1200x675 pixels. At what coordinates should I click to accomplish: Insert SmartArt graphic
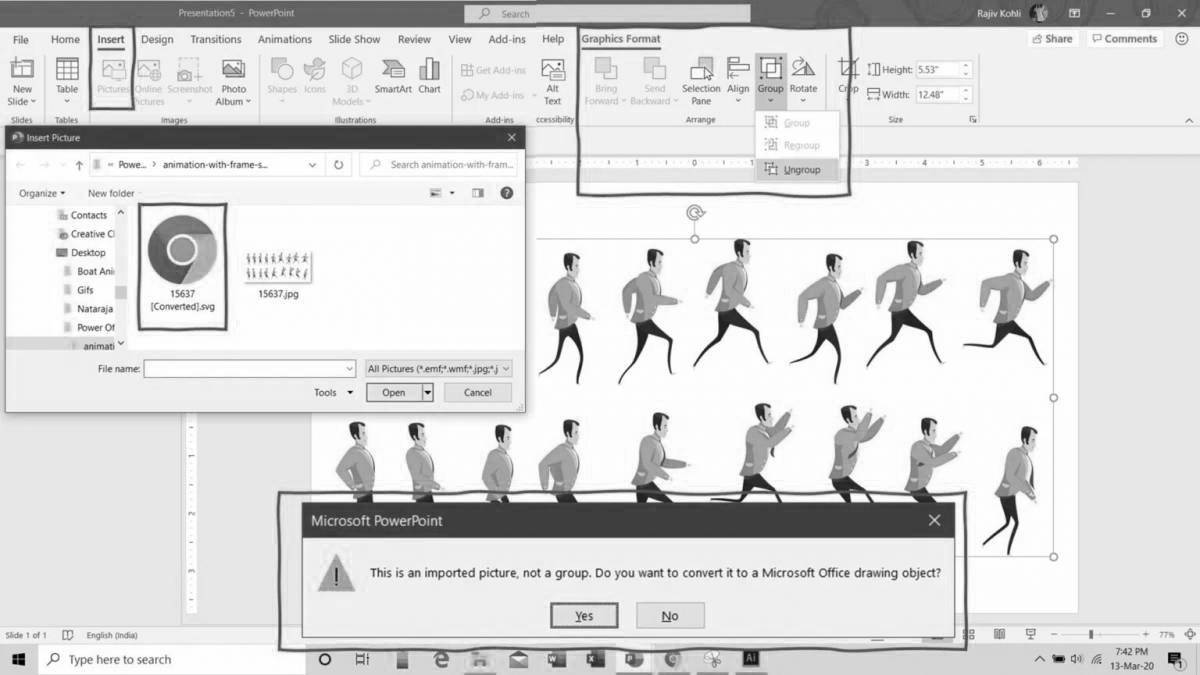(392, 75)
